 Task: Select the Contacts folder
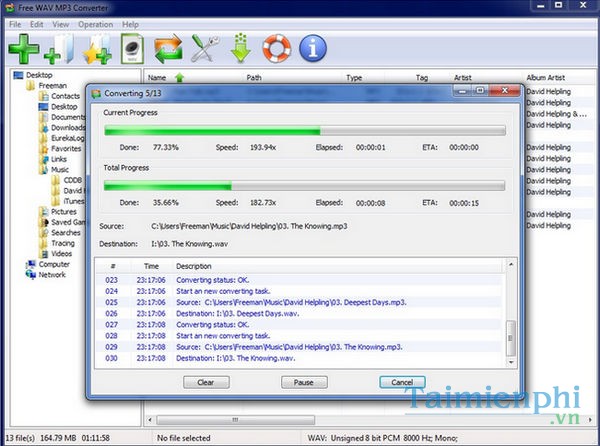(65, 96)
